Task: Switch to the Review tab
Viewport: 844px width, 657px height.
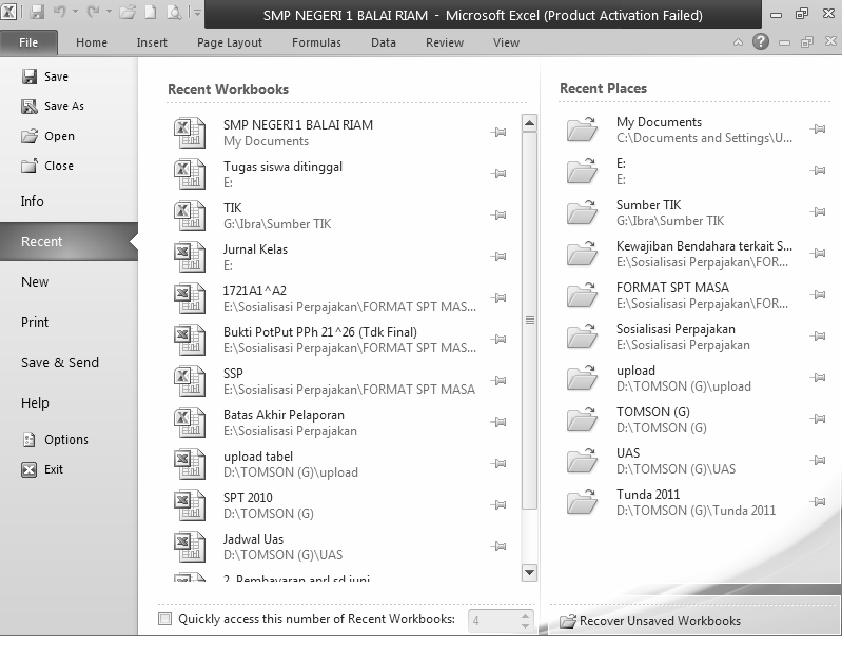Action: click(445, 43)
